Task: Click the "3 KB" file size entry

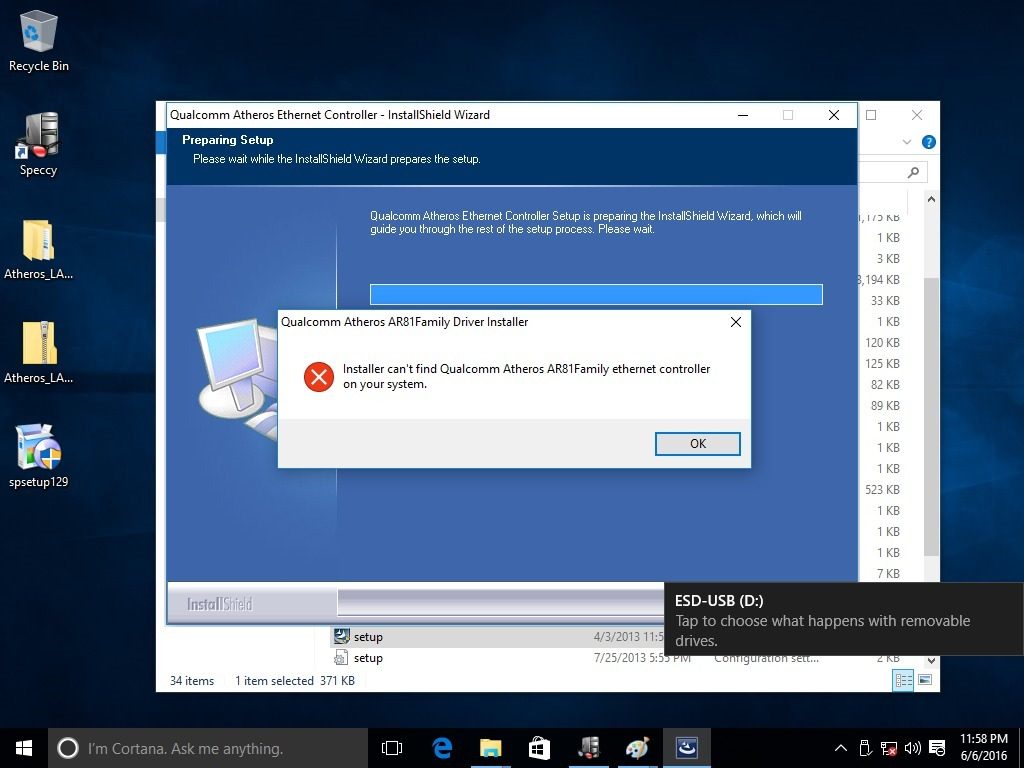Action: click(x=888, y=259)
